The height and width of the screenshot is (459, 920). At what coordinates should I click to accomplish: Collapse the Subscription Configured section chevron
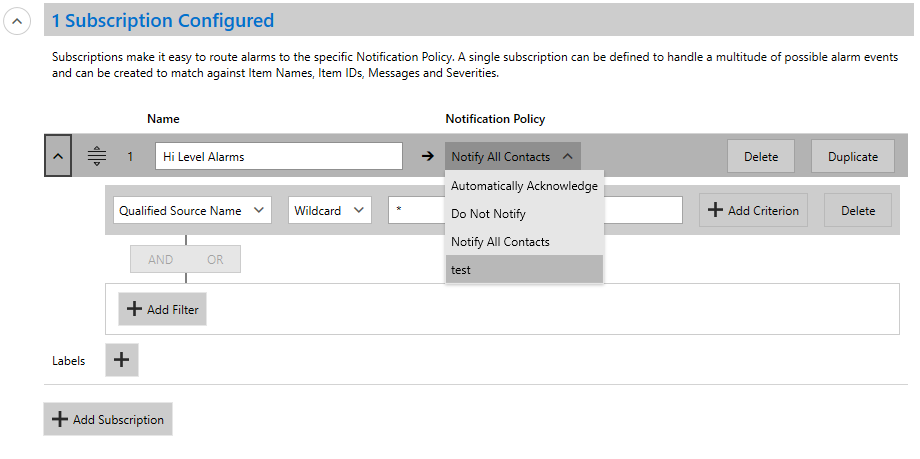click(x=17, y=21)
